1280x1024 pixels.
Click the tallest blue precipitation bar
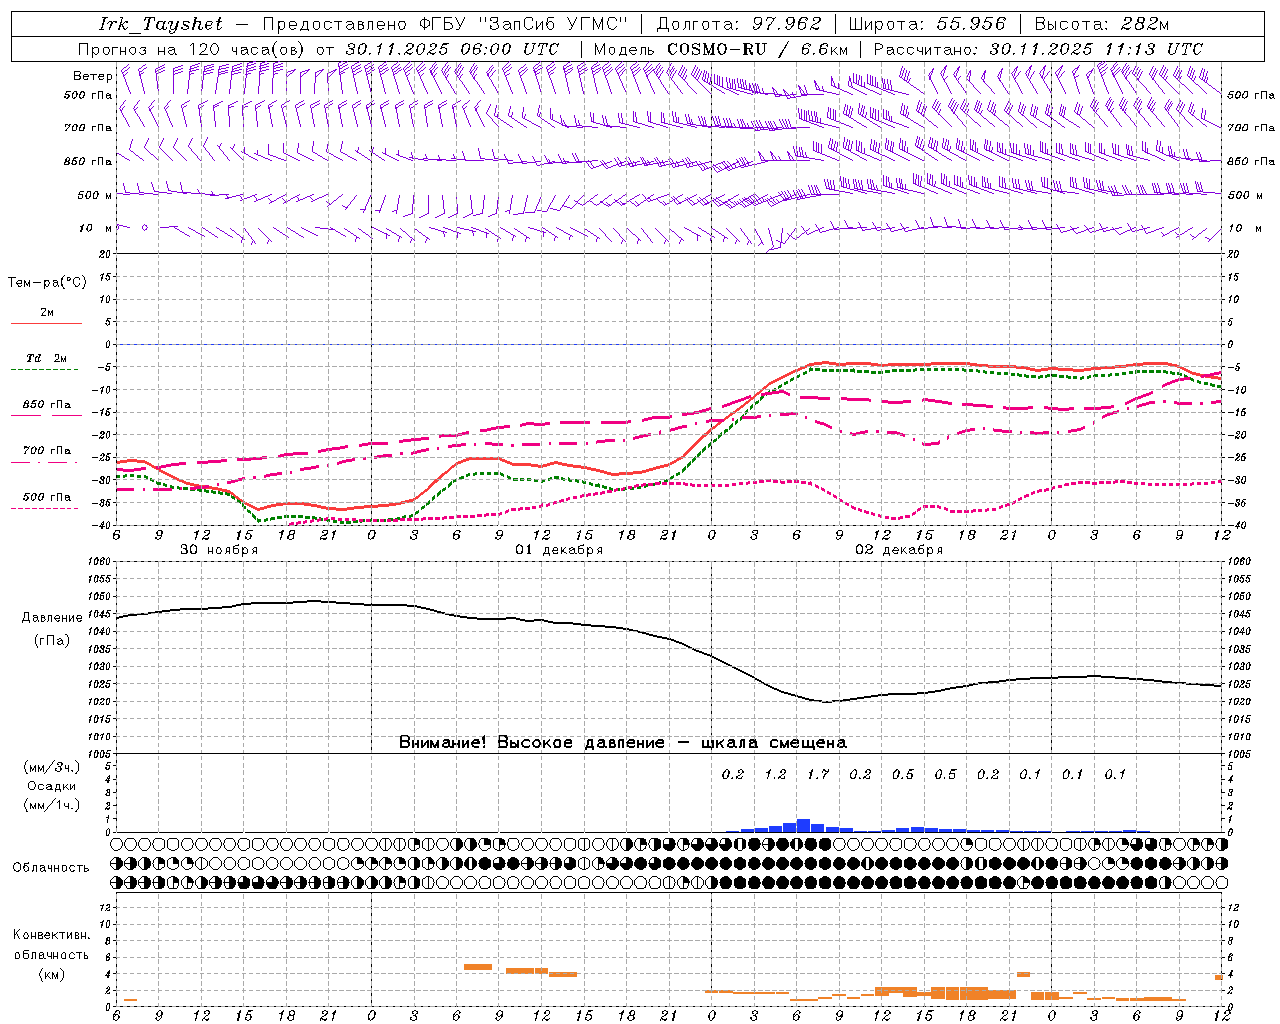803,825
